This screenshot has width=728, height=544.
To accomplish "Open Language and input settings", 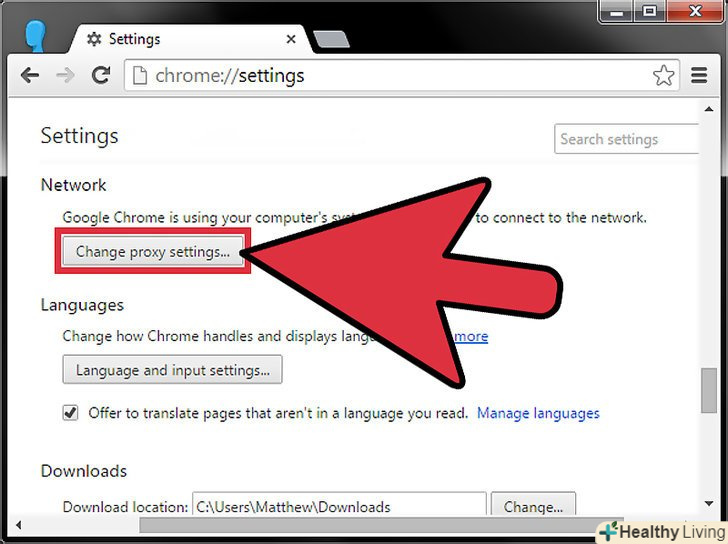I will [x=172, y=370].
